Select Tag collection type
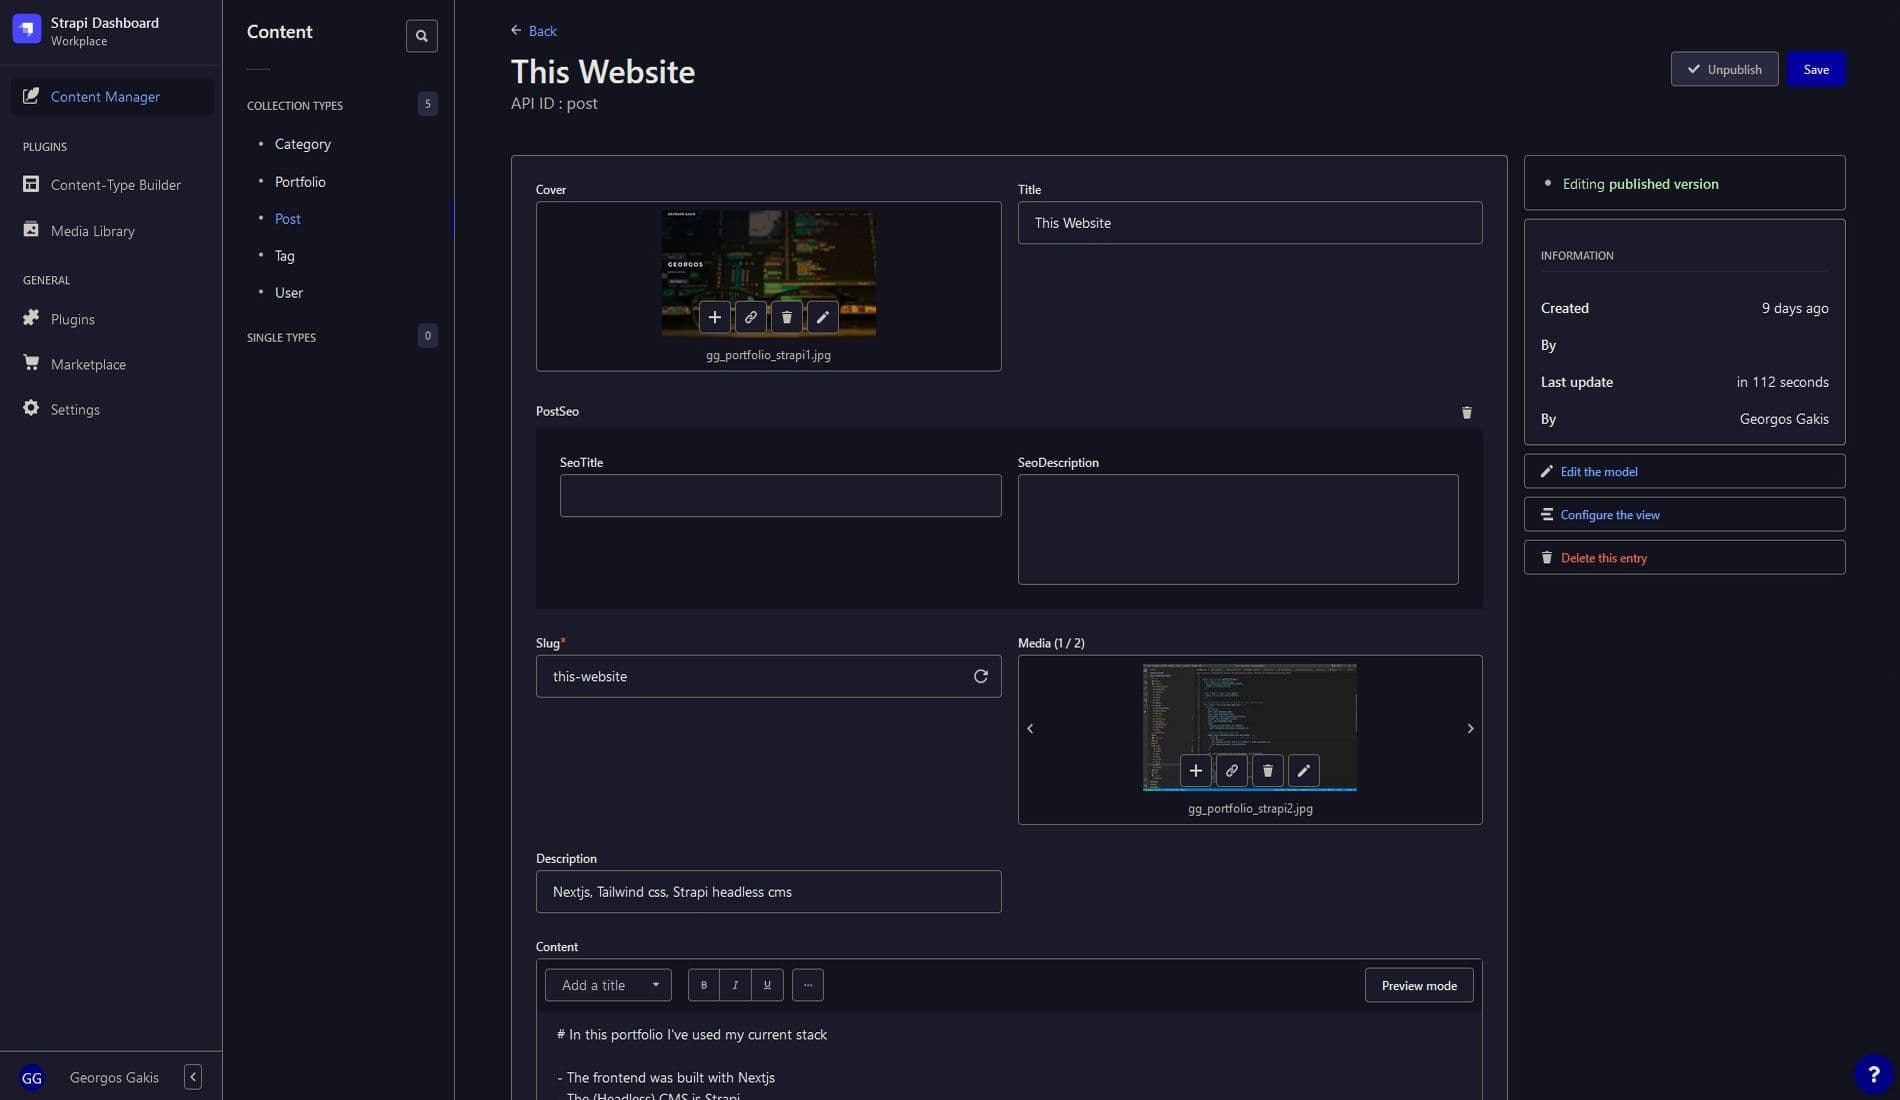The image size is (1900, 1100). pos(285,255)
